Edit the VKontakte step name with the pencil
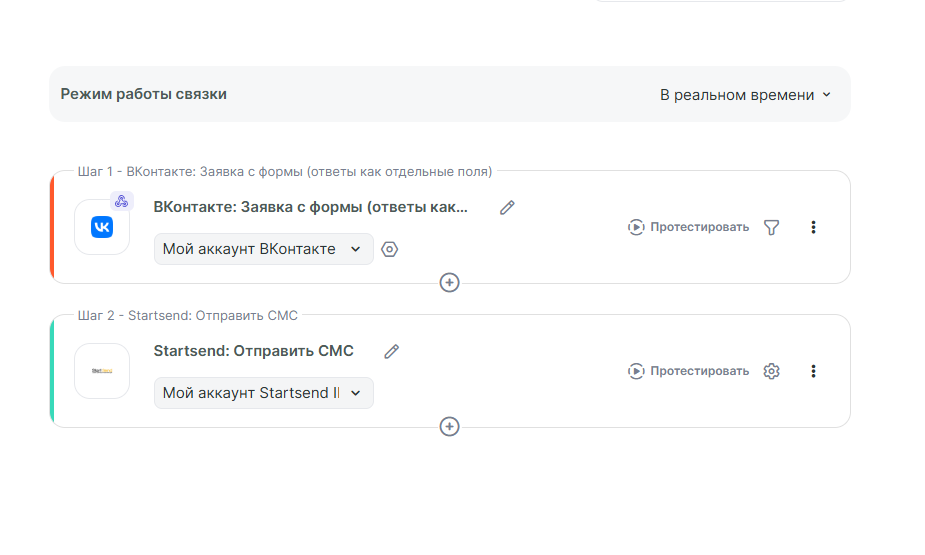Screen dimensions: 925x555 [507, 207]
